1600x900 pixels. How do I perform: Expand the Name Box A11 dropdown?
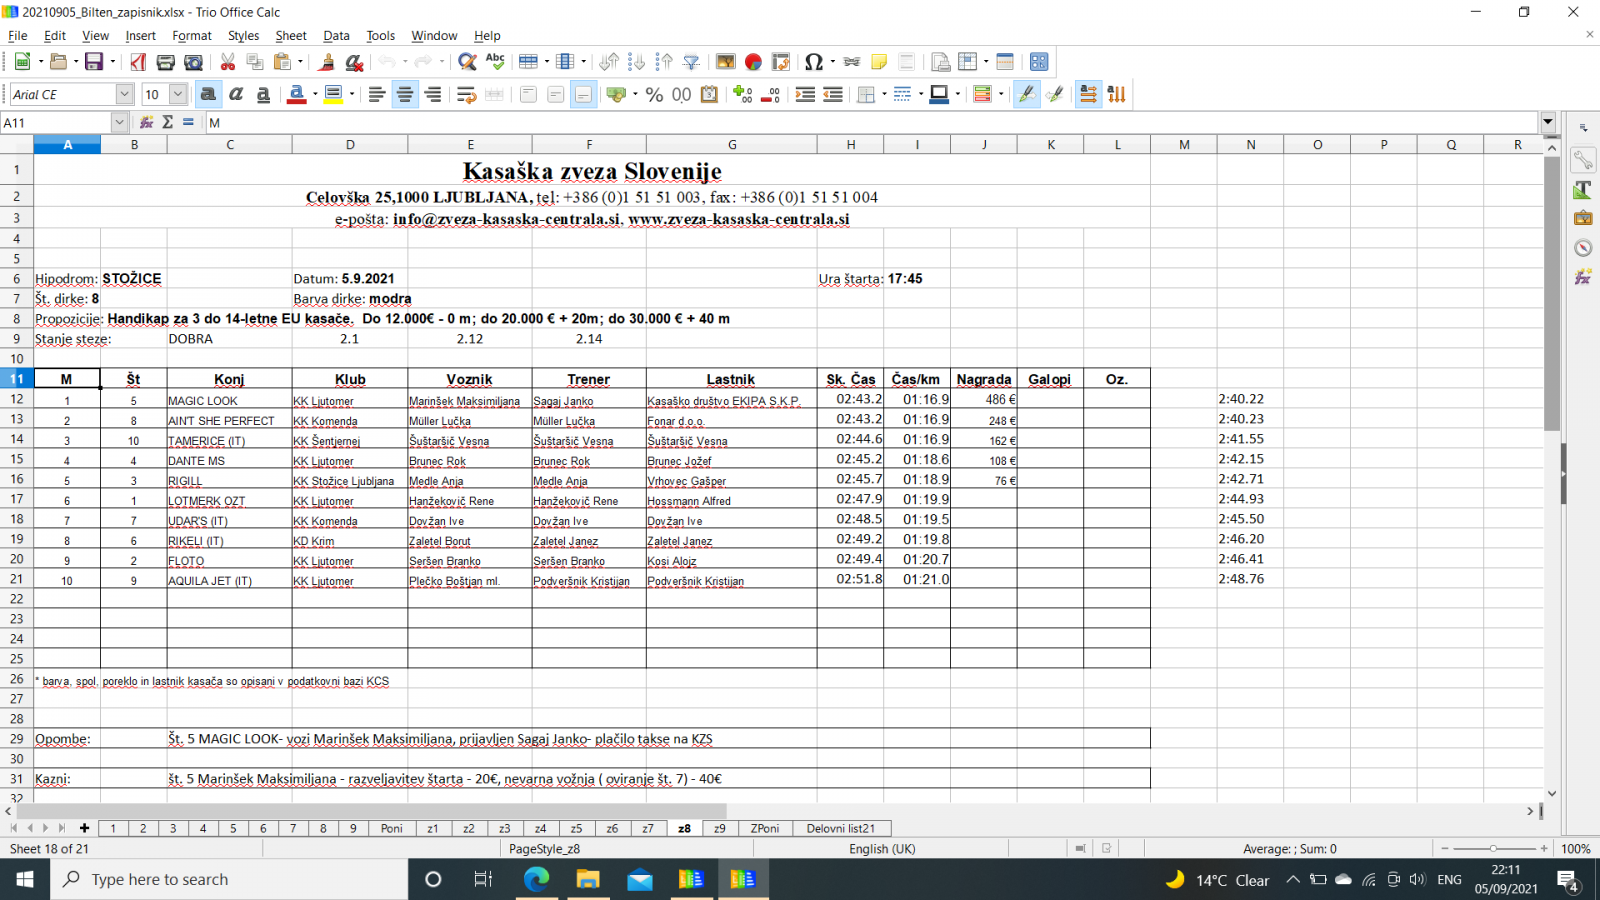[119, 122]
